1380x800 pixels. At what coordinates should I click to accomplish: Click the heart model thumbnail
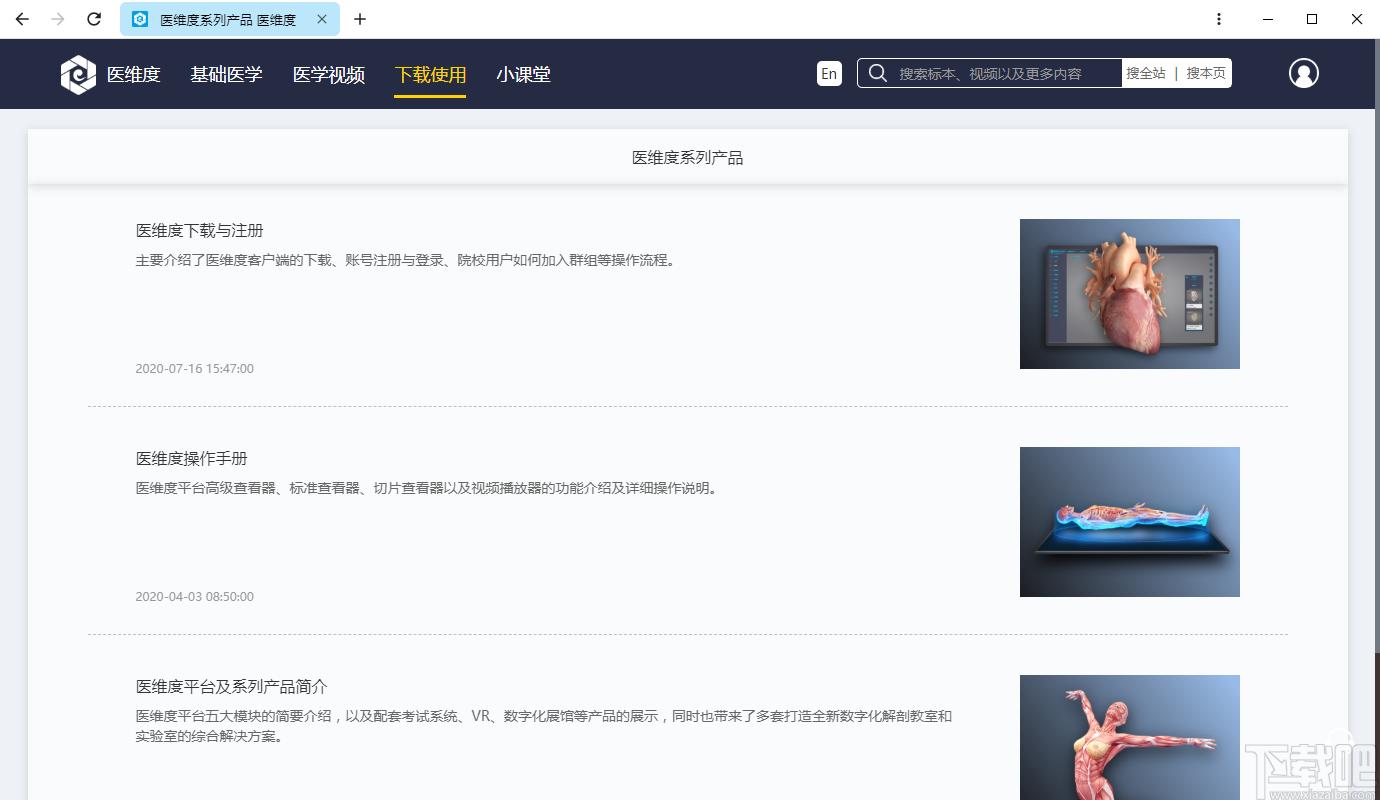tap(1130, 294)
